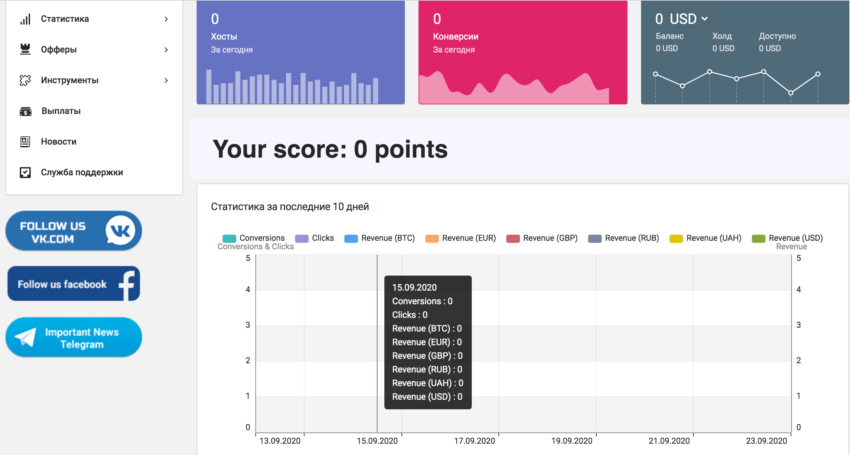The image size is (850, 455).
Task: Click the 23.09.2020 axis date
Action: [767, 441]
